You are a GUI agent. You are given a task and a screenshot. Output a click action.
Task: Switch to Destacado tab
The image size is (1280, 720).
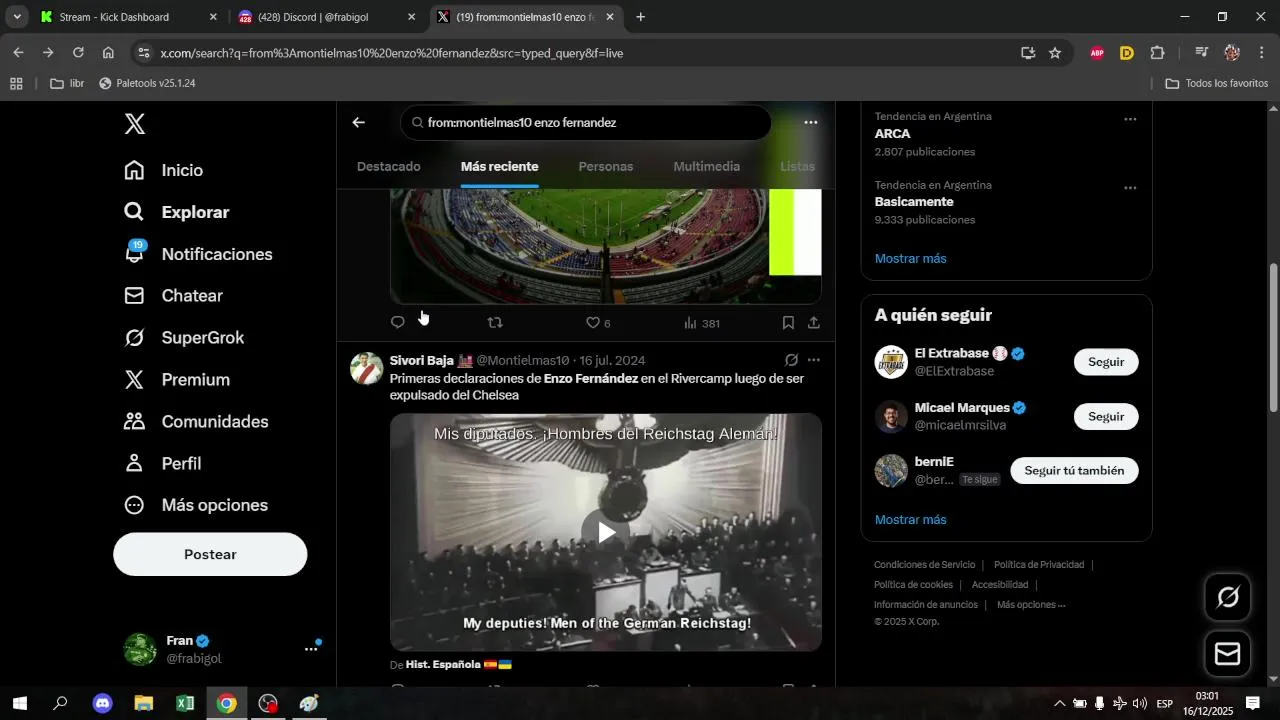[389, 167]
